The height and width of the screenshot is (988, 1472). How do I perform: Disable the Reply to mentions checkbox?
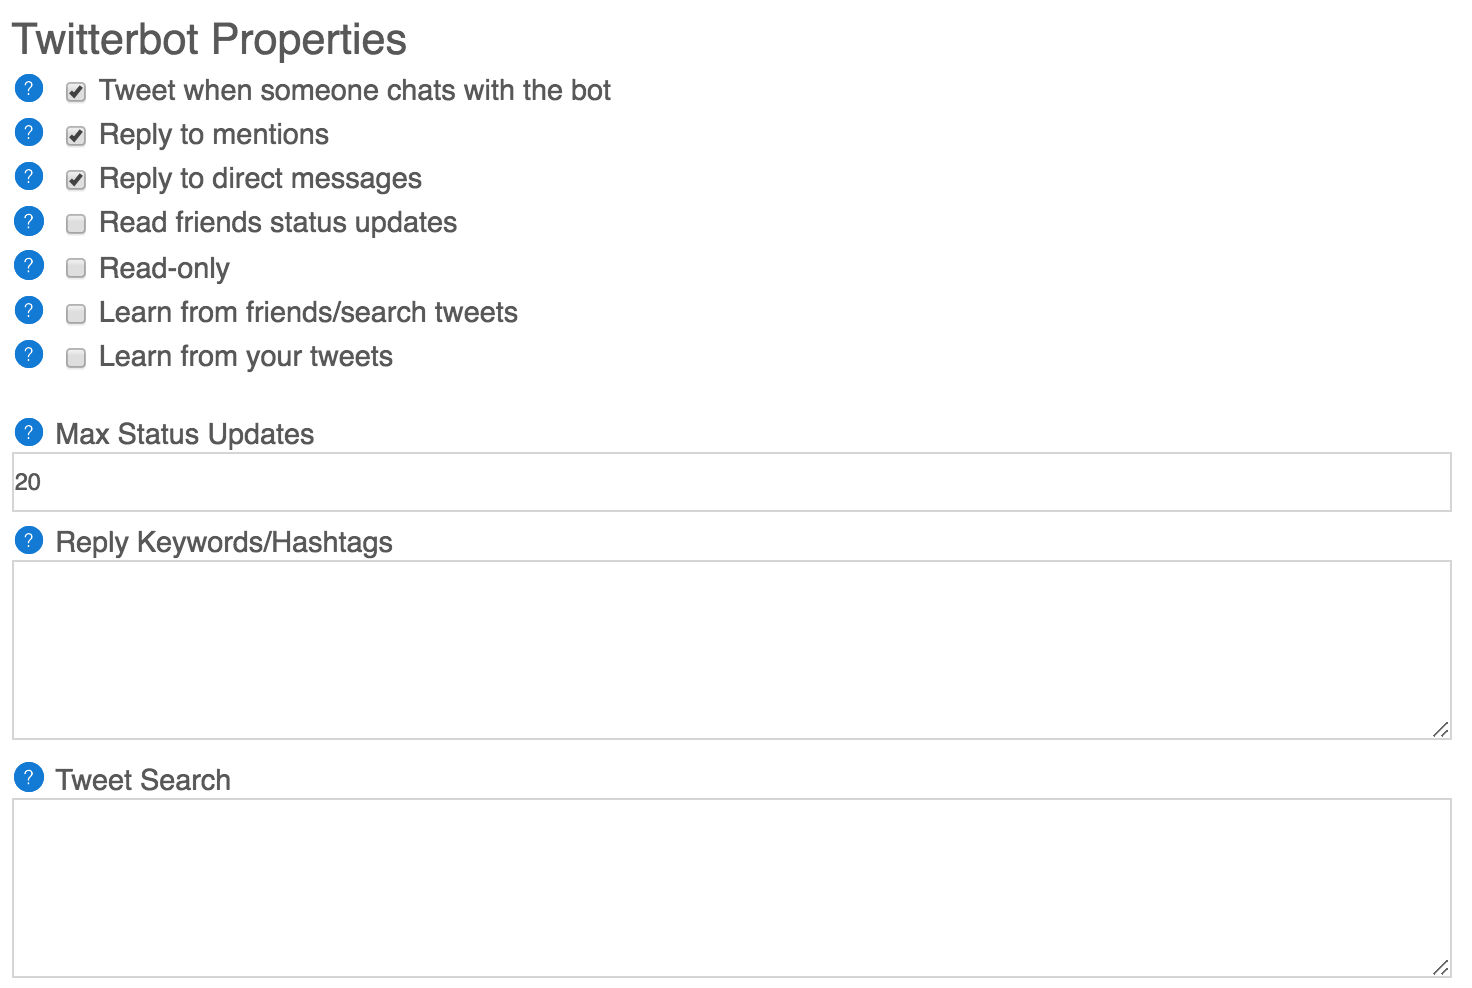76,136
